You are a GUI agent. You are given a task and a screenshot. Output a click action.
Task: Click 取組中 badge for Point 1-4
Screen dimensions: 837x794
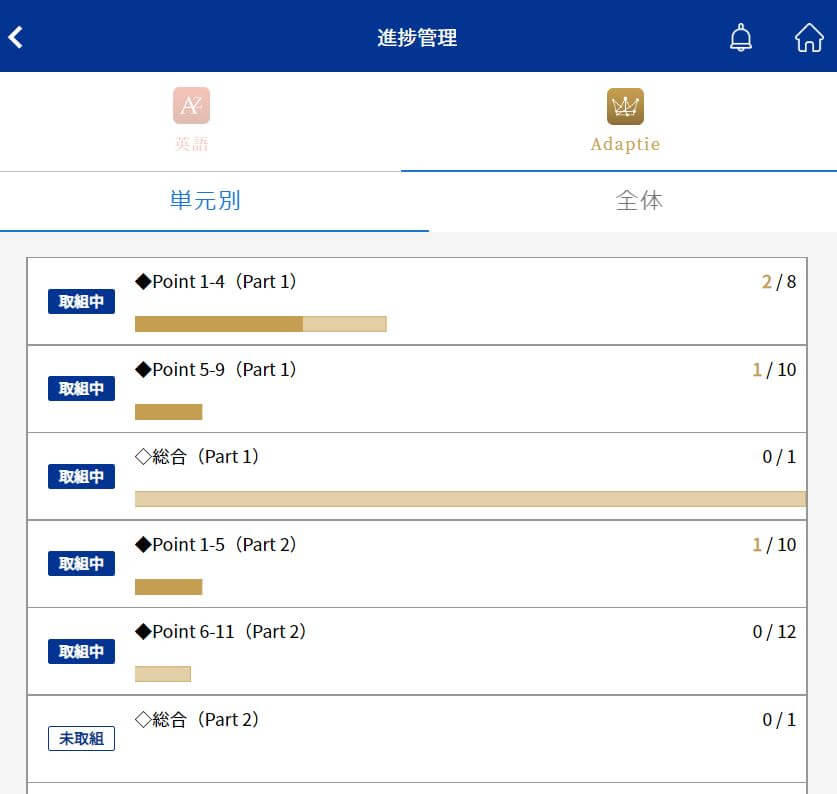point(81,301)
